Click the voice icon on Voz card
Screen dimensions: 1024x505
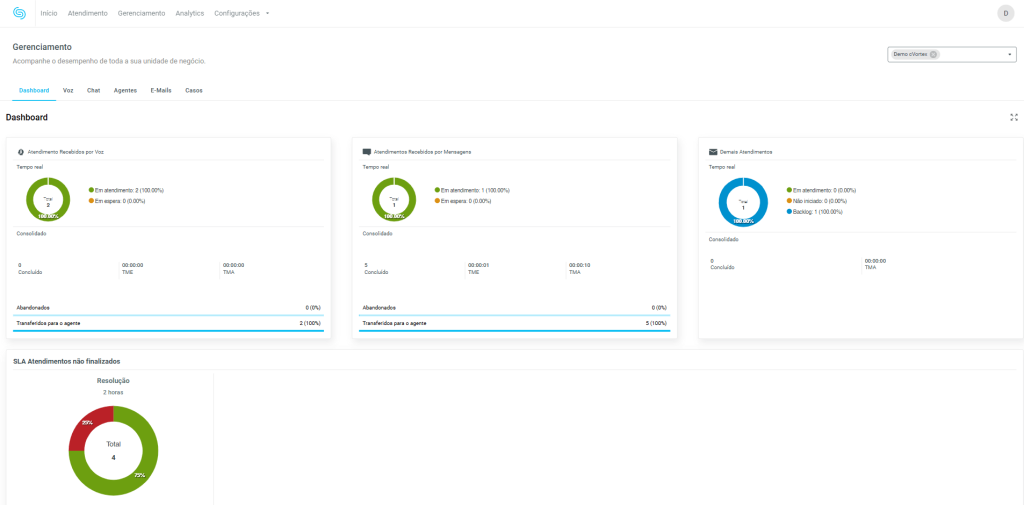(x=21, y=152)
